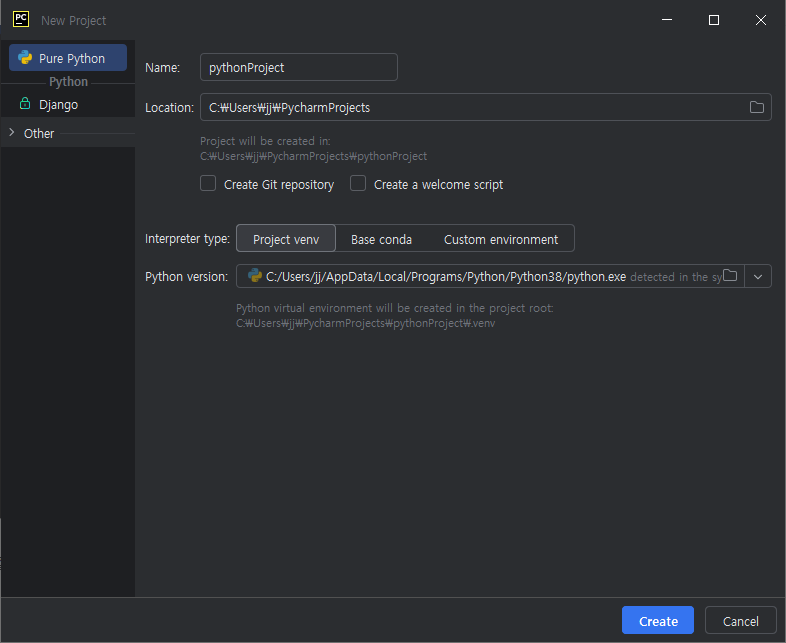The width and height of the screenshot is (786, 643).
Task: Maximize the New Project window
Action: [714, 20]
